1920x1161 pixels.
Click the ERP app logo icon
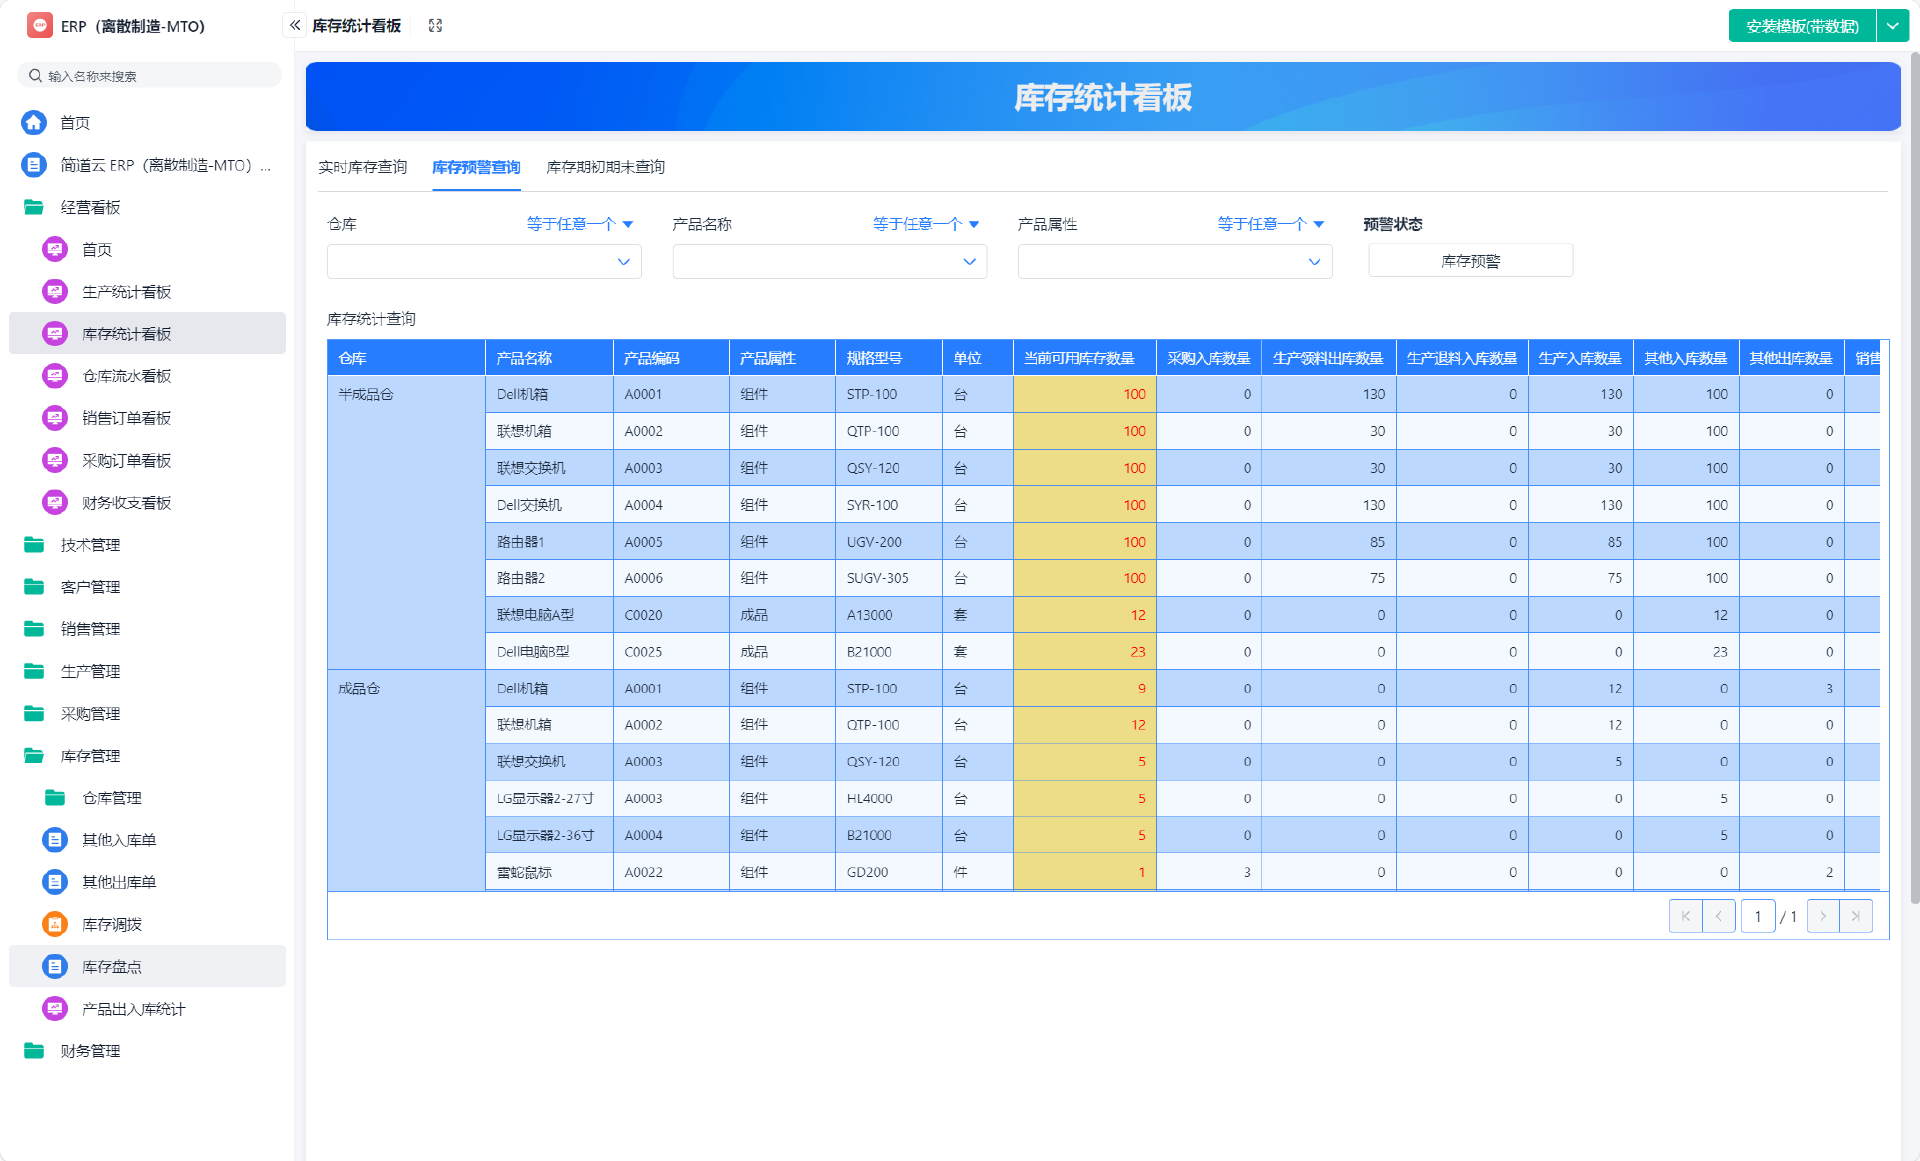(x=40, y=26)
